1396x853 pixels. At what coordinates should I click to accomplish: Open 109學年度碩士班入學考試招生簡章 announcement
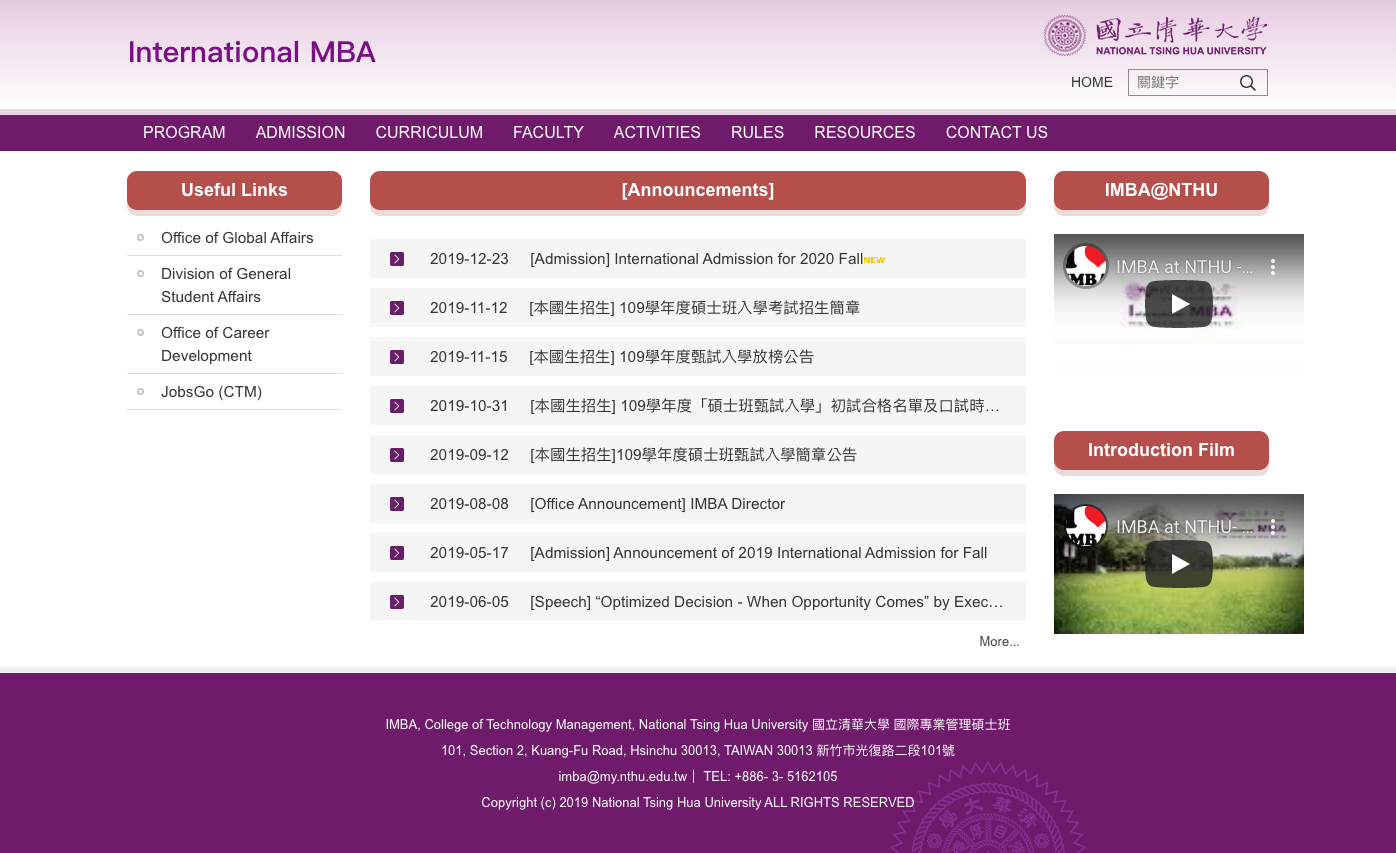695,308
